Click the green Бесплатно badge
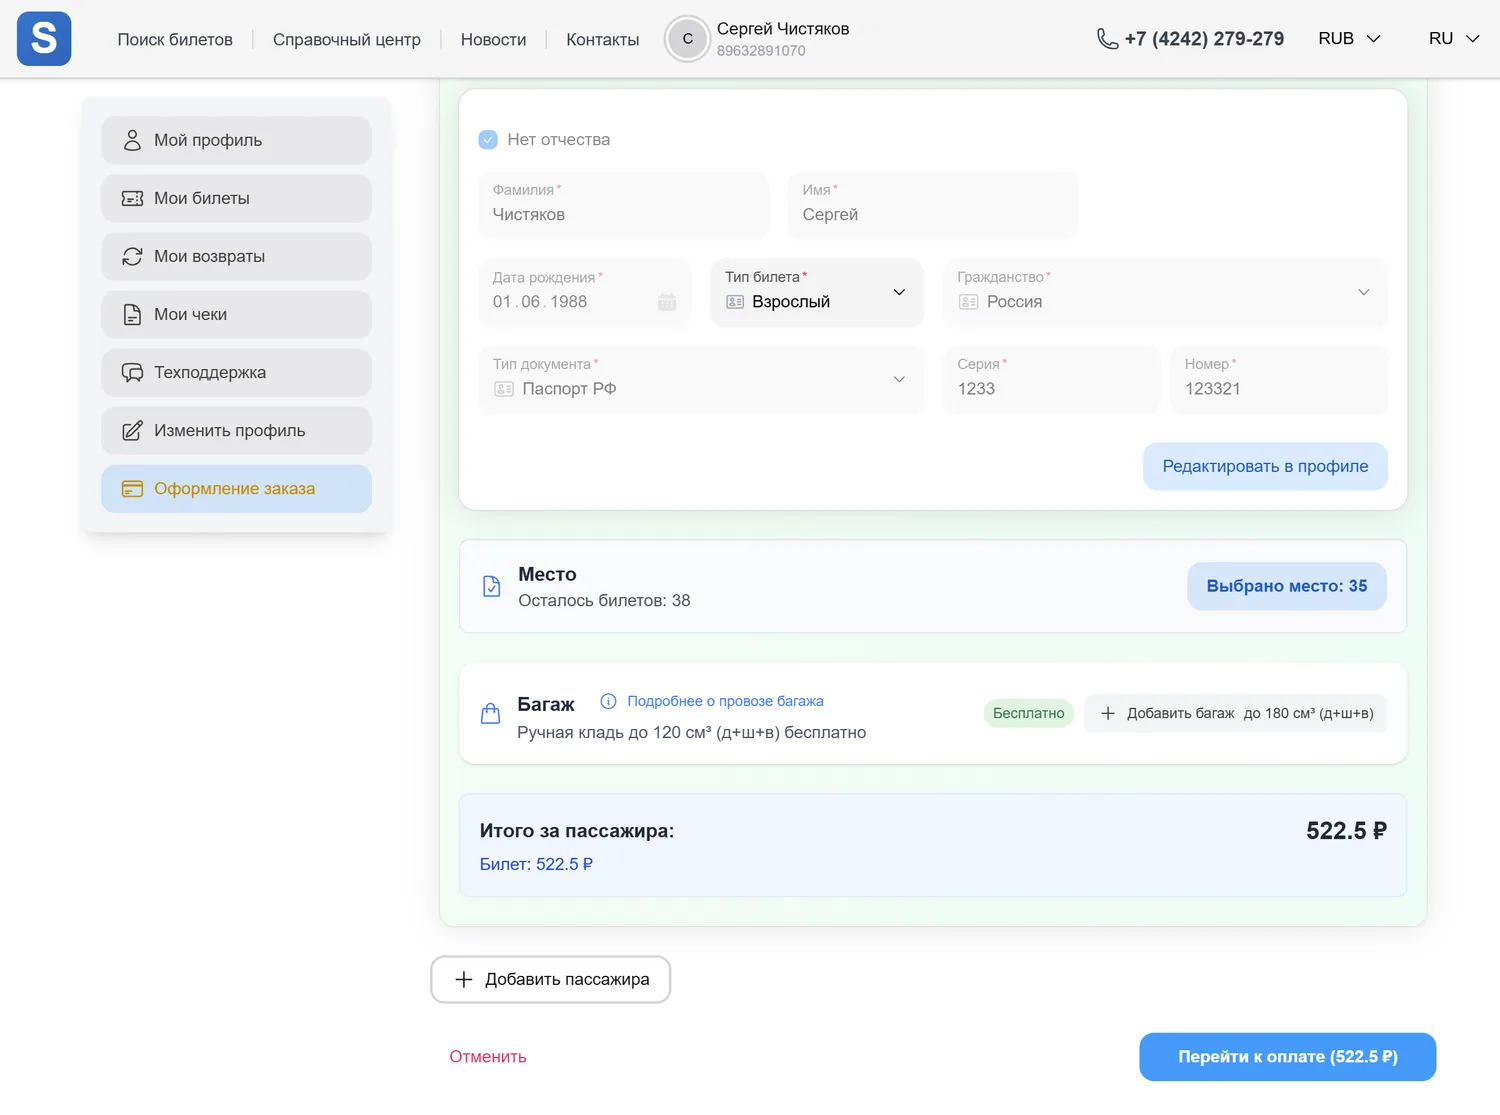This screenshot has height=1115, width=1500. click(x=1029, y=713)
